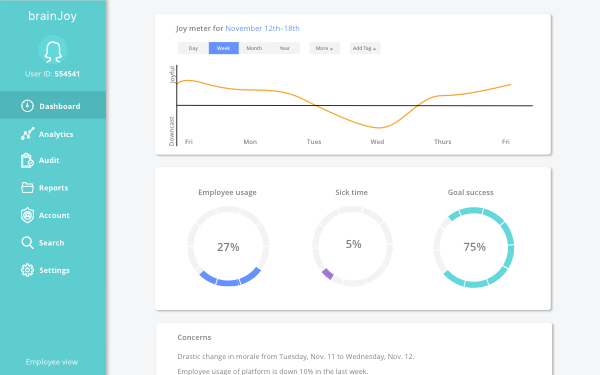Open the Dashboard menu item
Viewport: 600px width, 375px height.
click(x=53, y=105)
